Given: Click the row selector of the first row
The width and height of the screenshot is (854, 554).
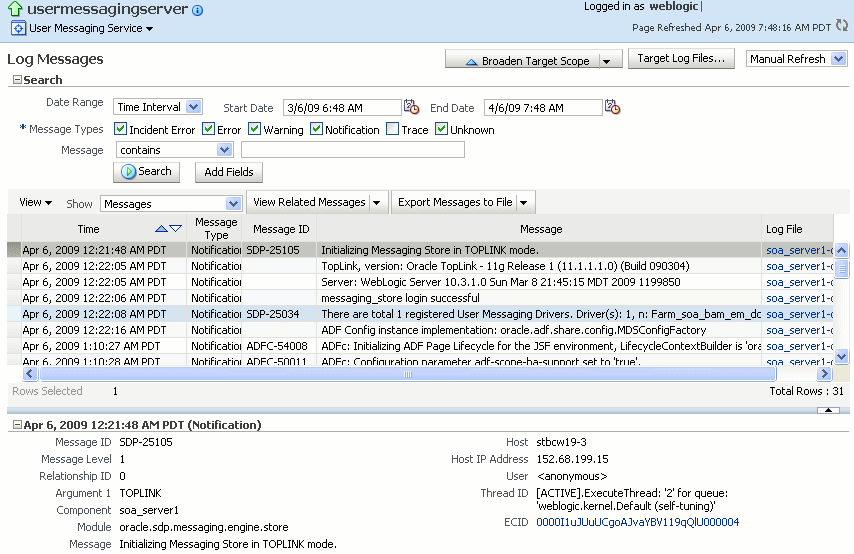Looking at the screenshot, I should tap(14, 250).
